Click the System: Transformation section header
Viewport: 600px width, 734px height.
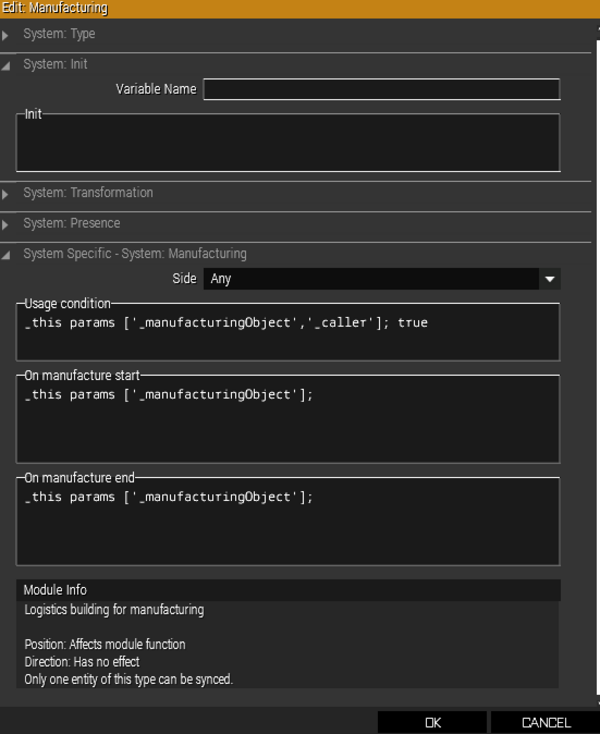(x=295, y=193)
